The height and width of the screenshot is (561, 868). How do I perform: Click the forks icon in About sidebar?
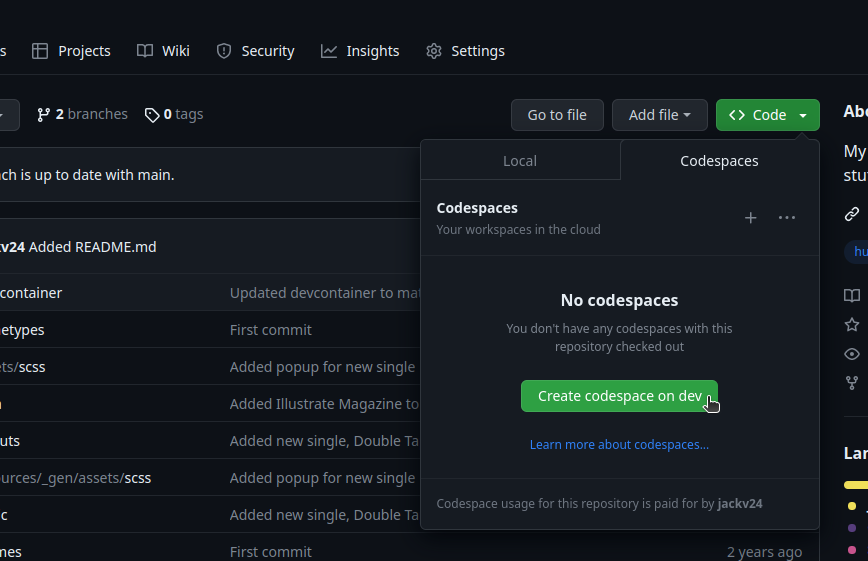point(852,383)
